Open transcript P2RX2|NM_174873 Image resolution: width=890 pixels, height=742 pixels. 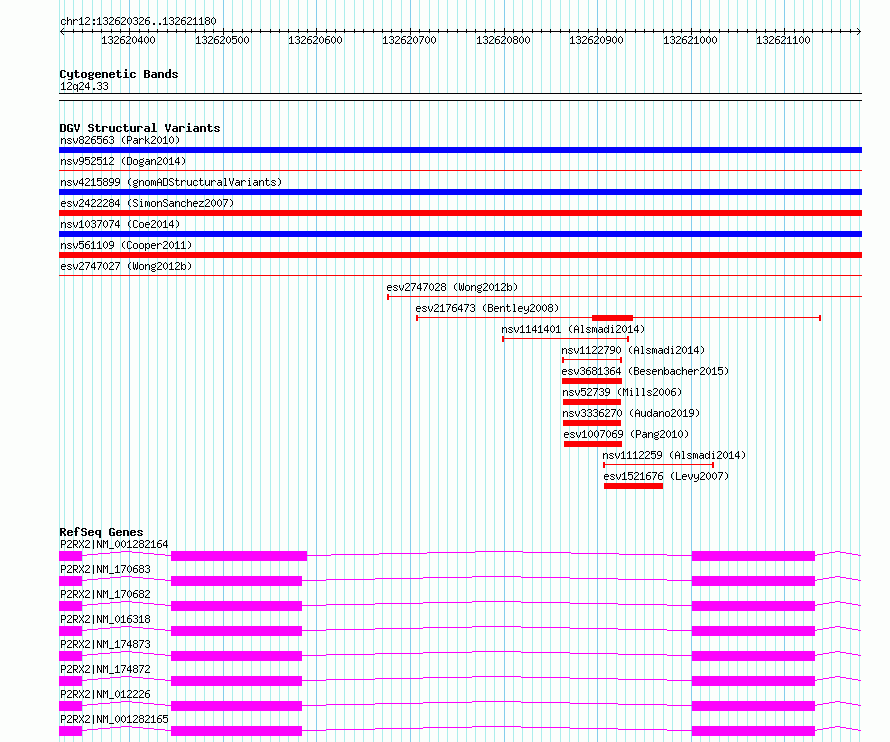pos(105,644)
